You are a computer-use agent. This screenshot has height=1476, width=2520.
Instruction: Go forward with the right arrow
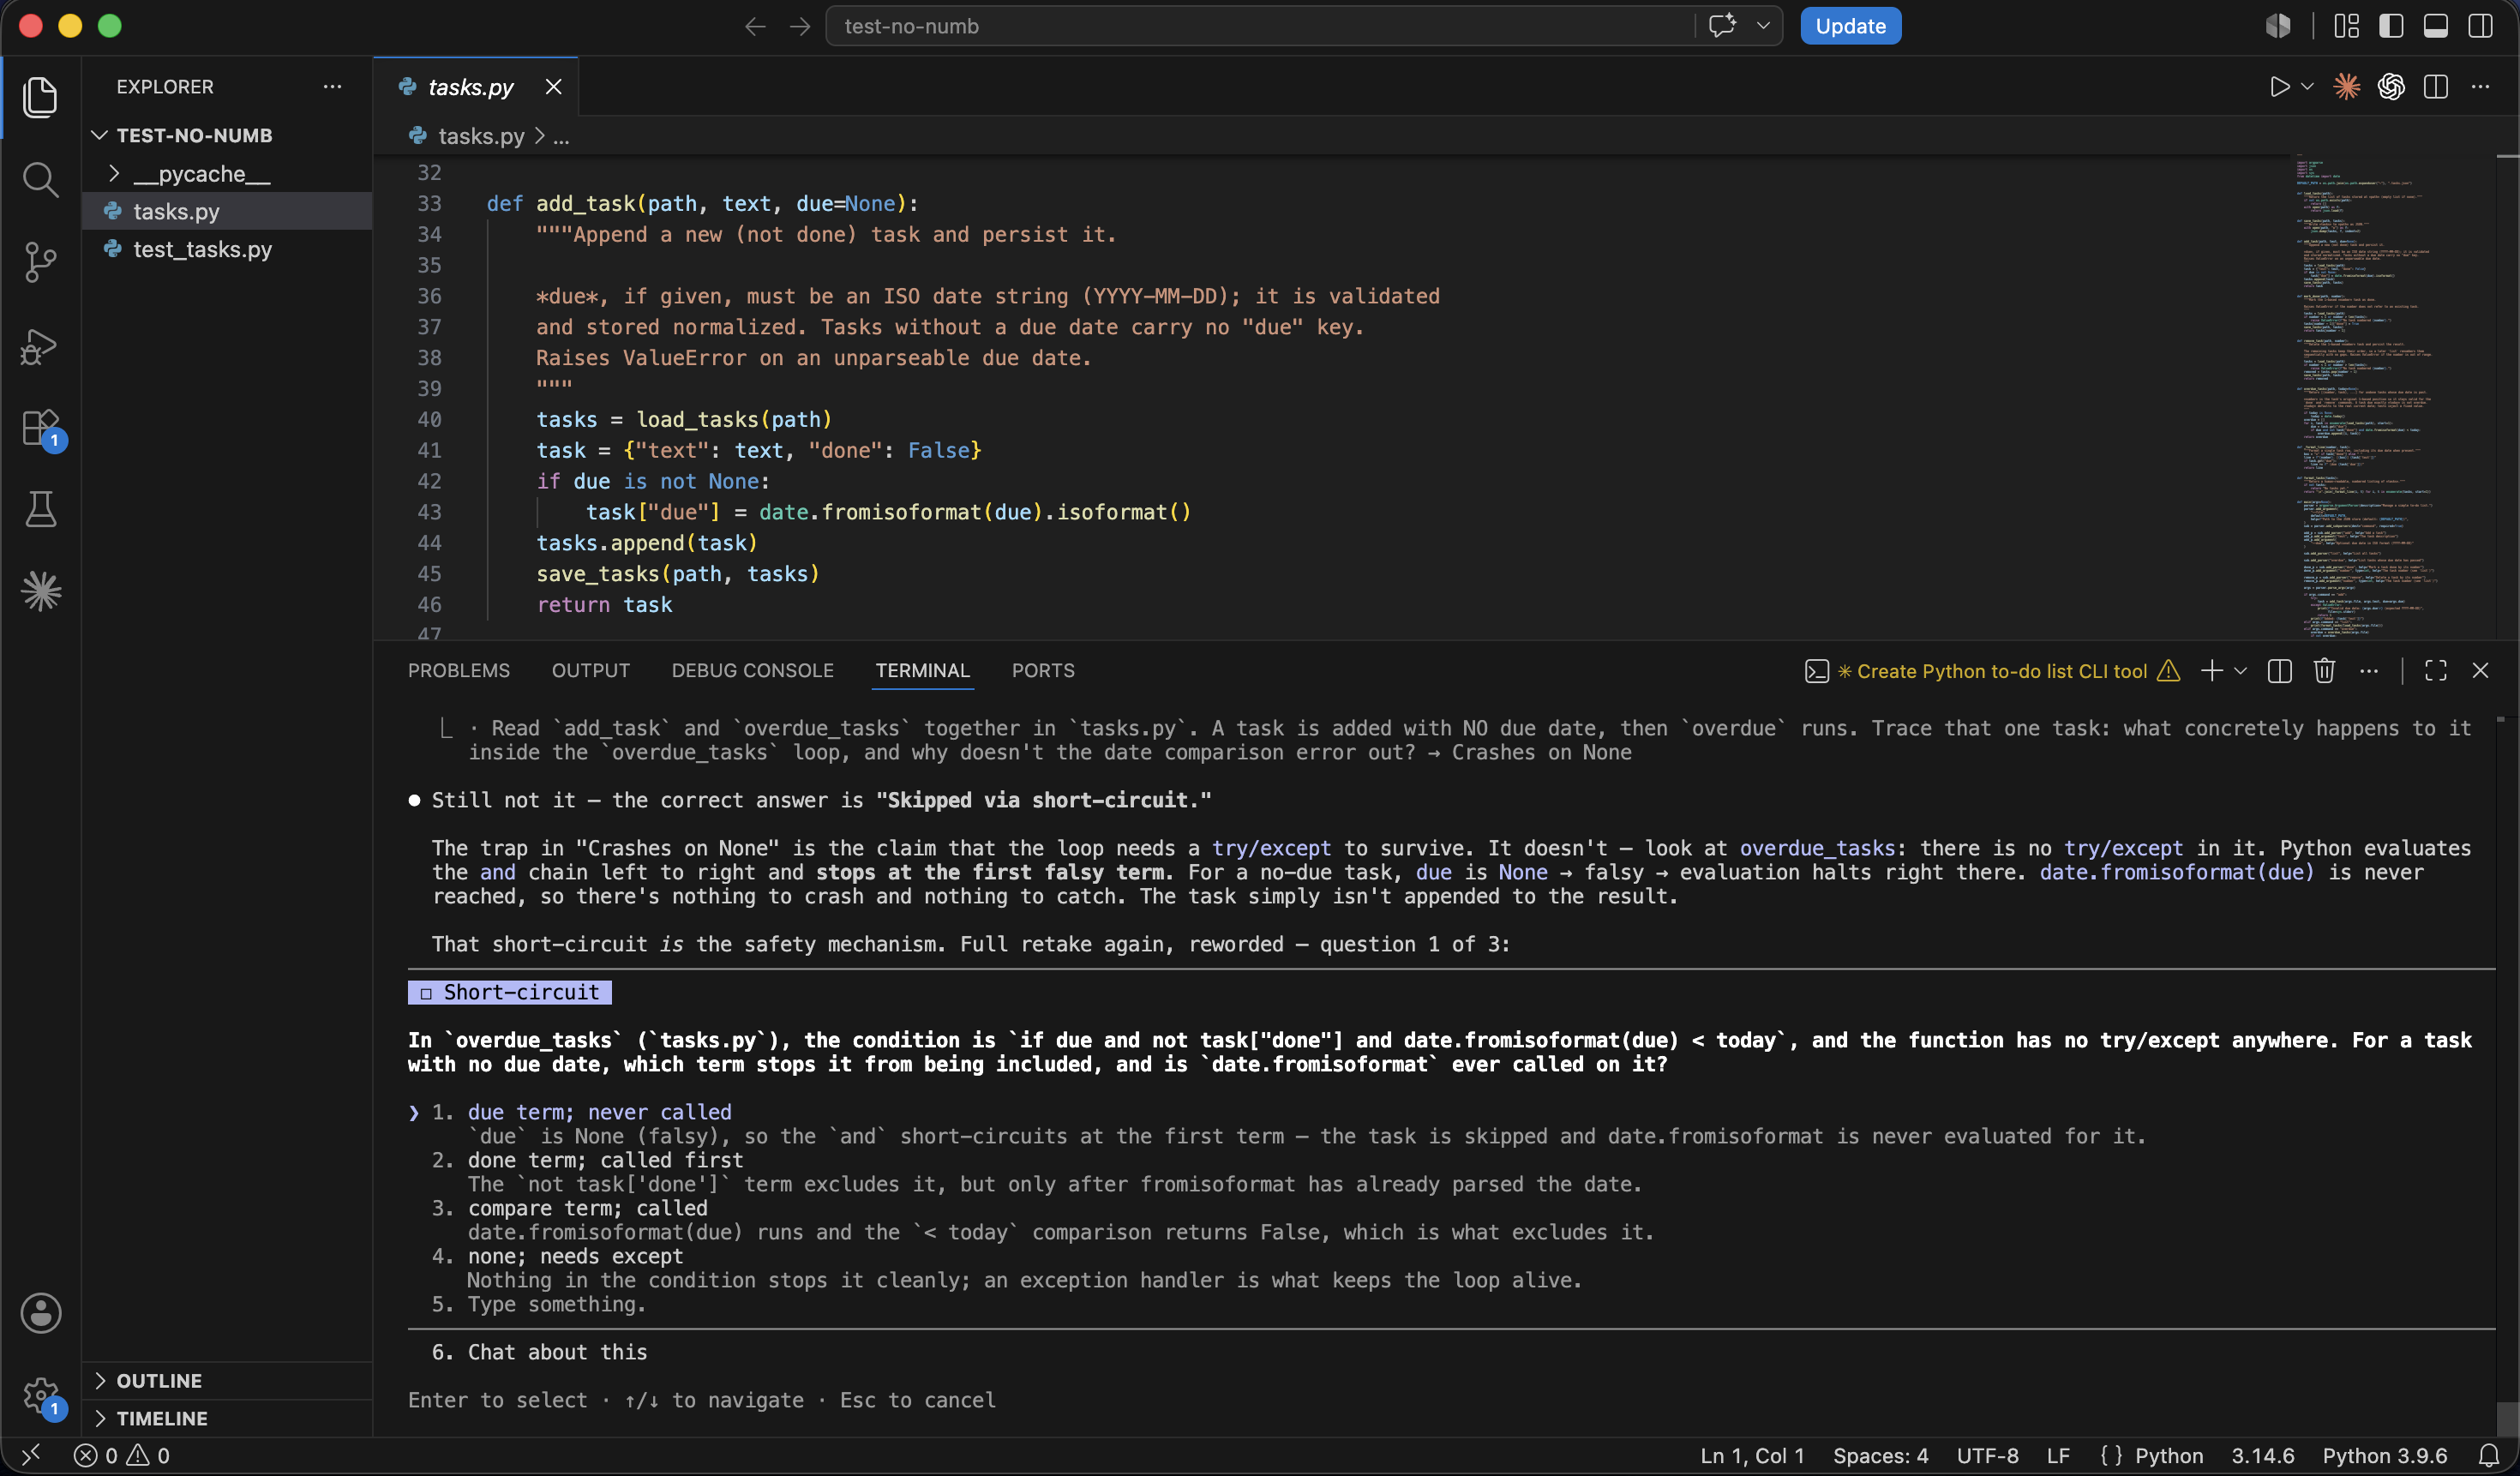click(x=799, y=26)
